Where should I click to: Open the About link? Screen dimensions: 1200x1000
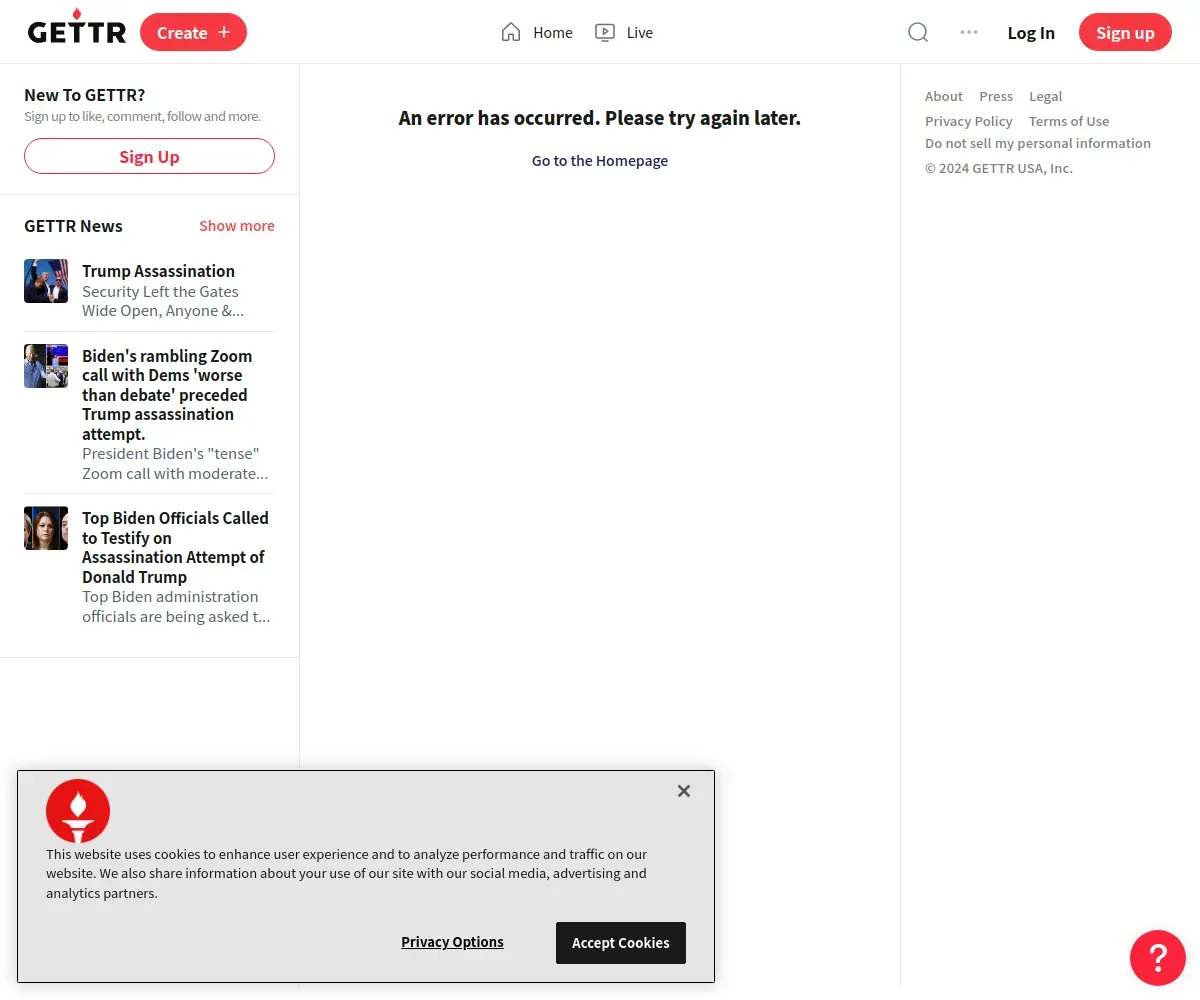coord(944,96)
